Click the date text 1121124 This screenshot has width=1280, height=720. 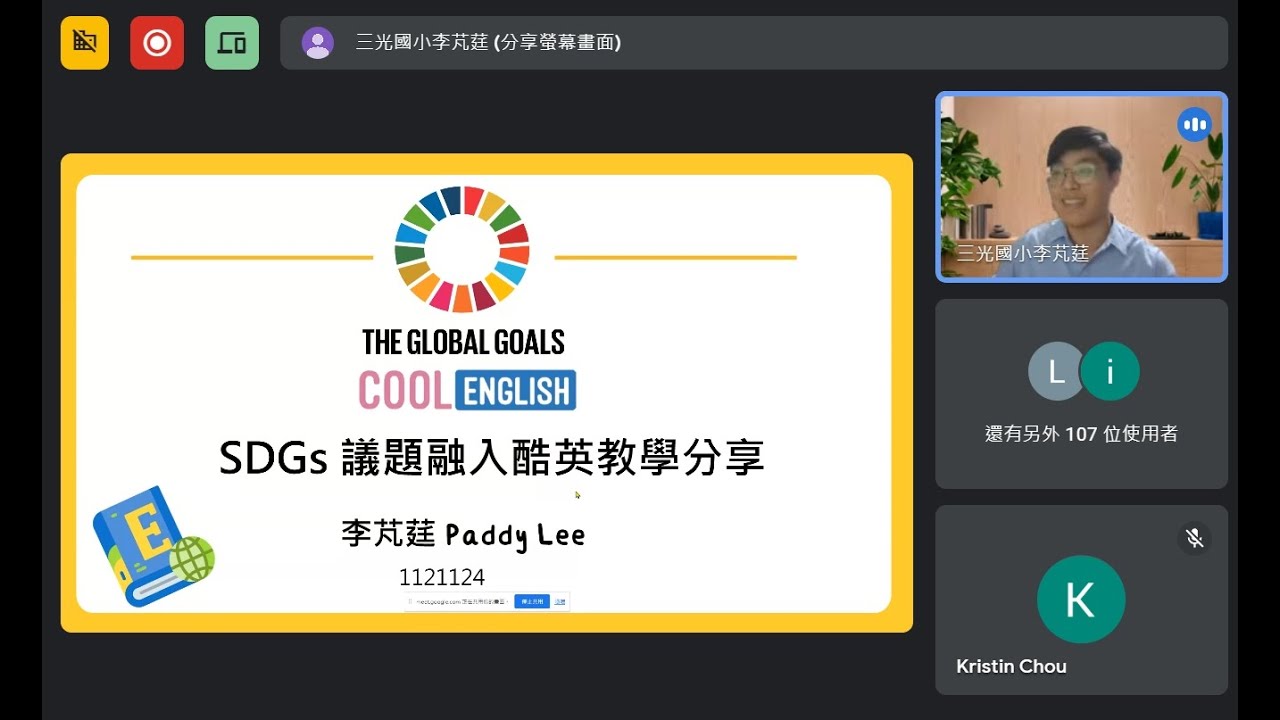pyautogui.click(x=441, y=577)
